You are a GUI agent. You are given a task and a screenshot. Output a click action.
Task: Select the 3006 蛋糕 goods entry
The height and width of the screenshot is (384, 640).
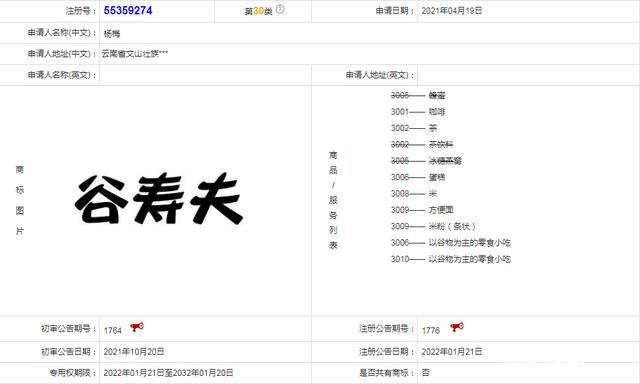pyautogui.click(x=418, y=177)
